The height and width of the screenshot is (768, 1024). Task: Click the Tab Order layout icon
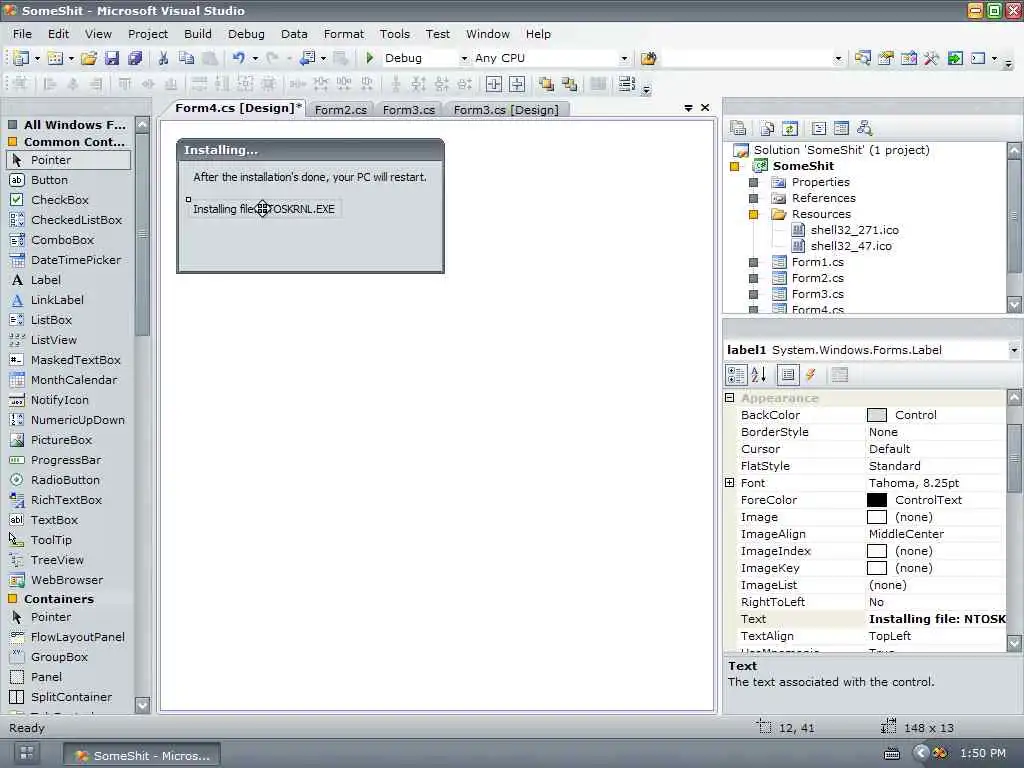tap(626, 84)
